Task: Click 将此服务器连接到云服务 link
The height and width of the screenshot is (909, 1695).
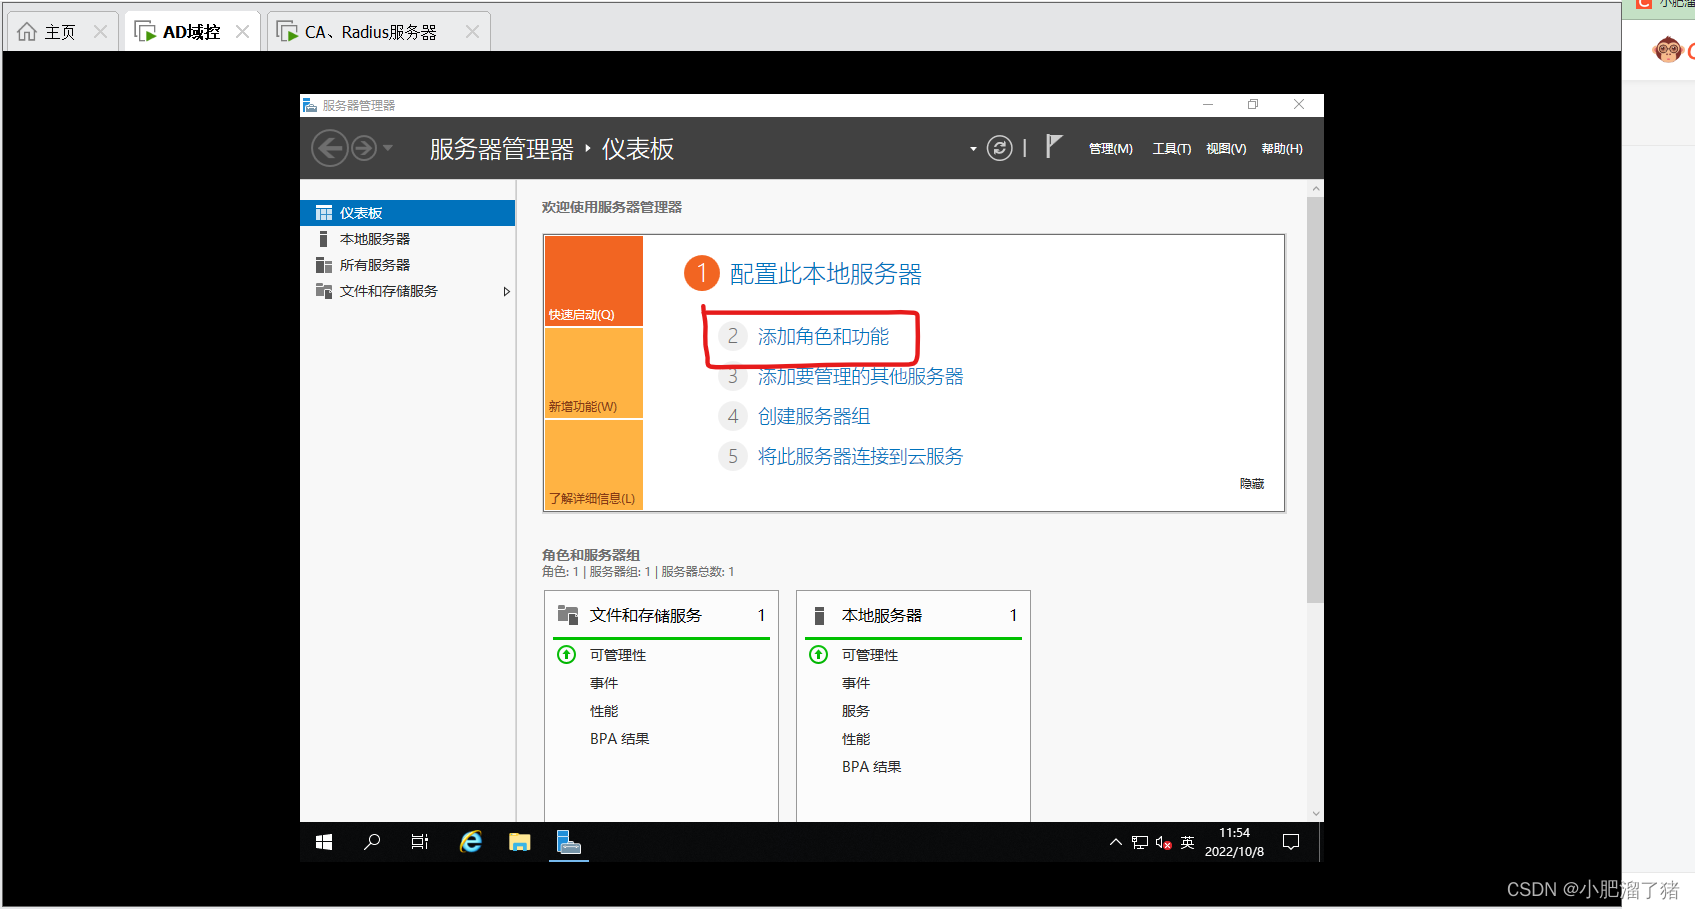Action: [x=860, y=457]
